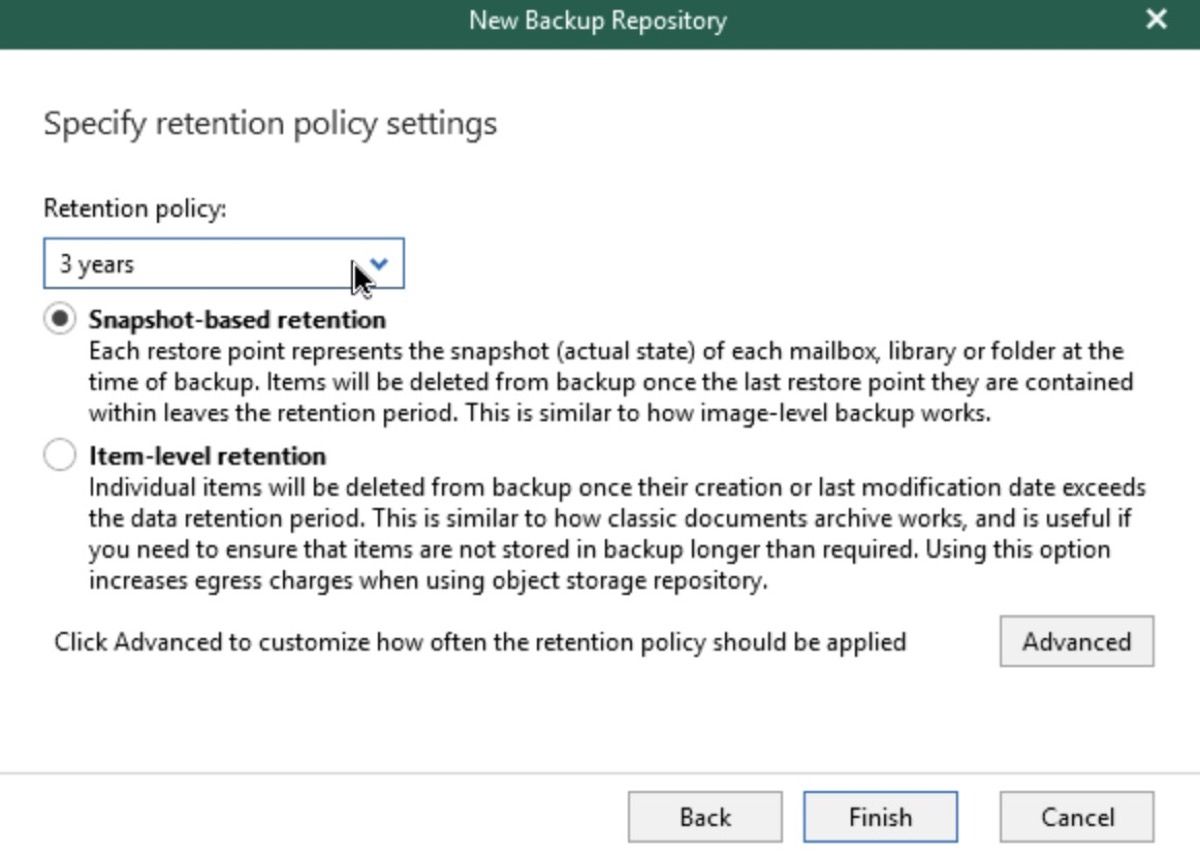The image size is (1200, 857).
Task: Go Back to the previous wizard step
Action: (705, 817)
